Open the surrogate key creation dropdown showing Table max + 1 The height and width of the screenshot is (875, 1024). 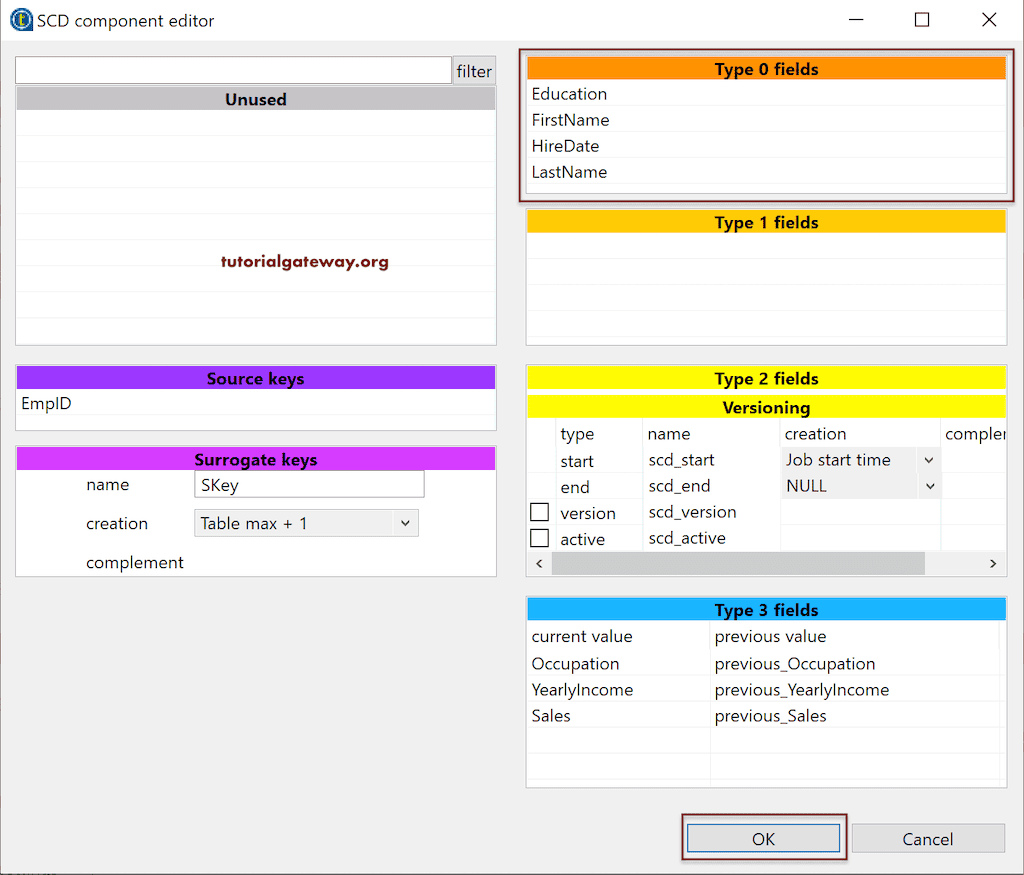tap(306, 522)
